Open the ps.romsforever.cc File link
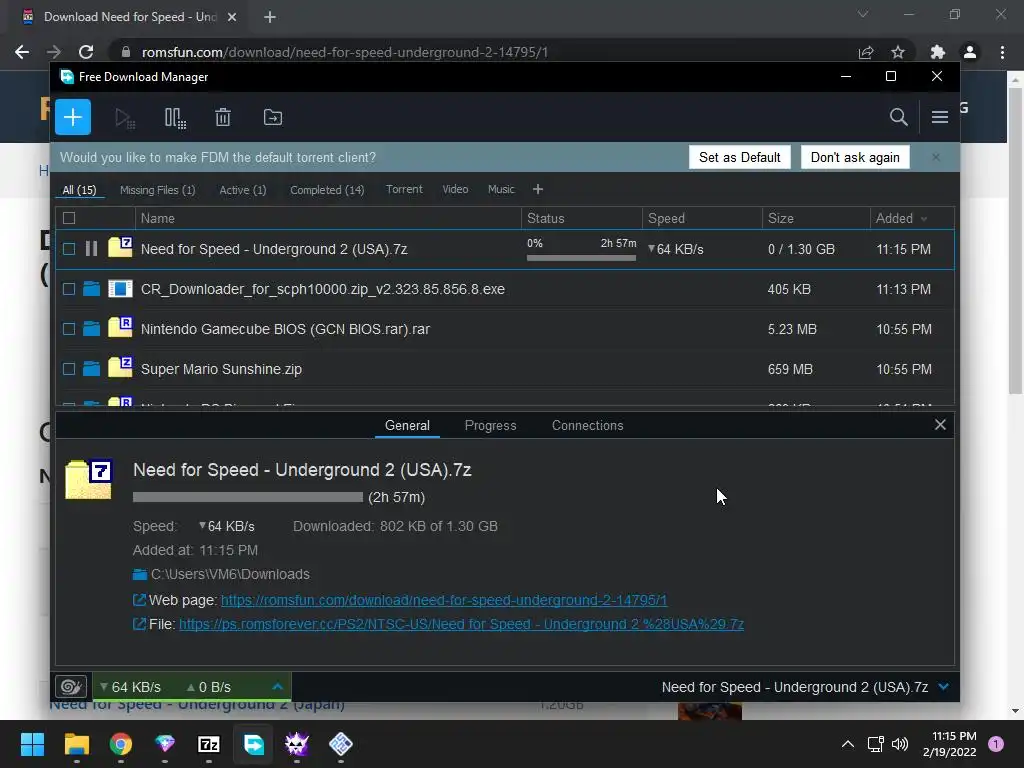The height and width of the screenshot is (768, 1024). pos(462,624)
